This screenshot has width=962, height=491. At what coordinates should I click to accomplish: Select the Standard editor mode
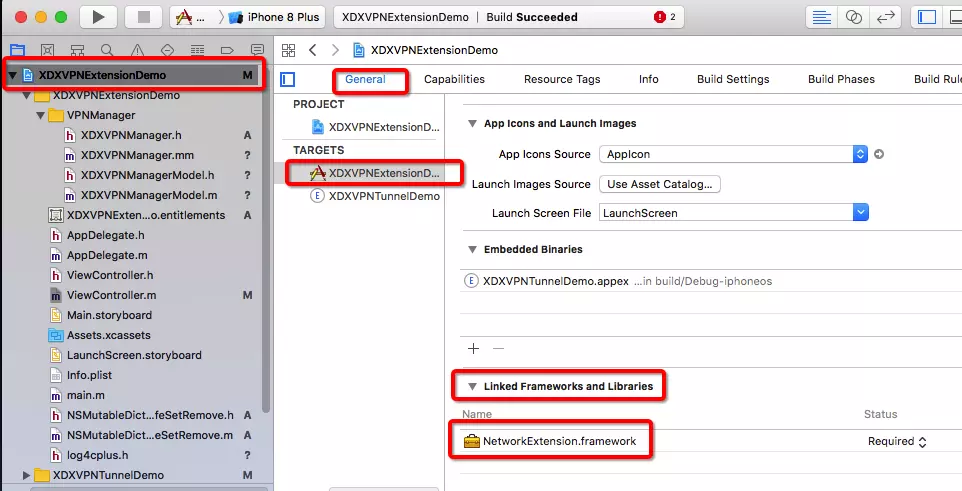pyautogui.click(x=821, y=17)
